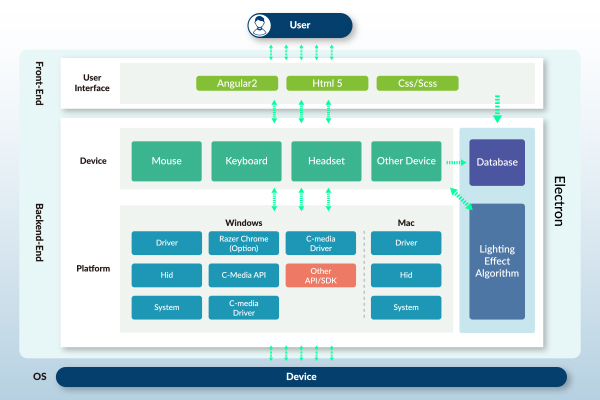The height and width of the screenshot is (400, 600).
Task: Select the C-media Driver box below C-Media API
Action: tap(244, 307)
